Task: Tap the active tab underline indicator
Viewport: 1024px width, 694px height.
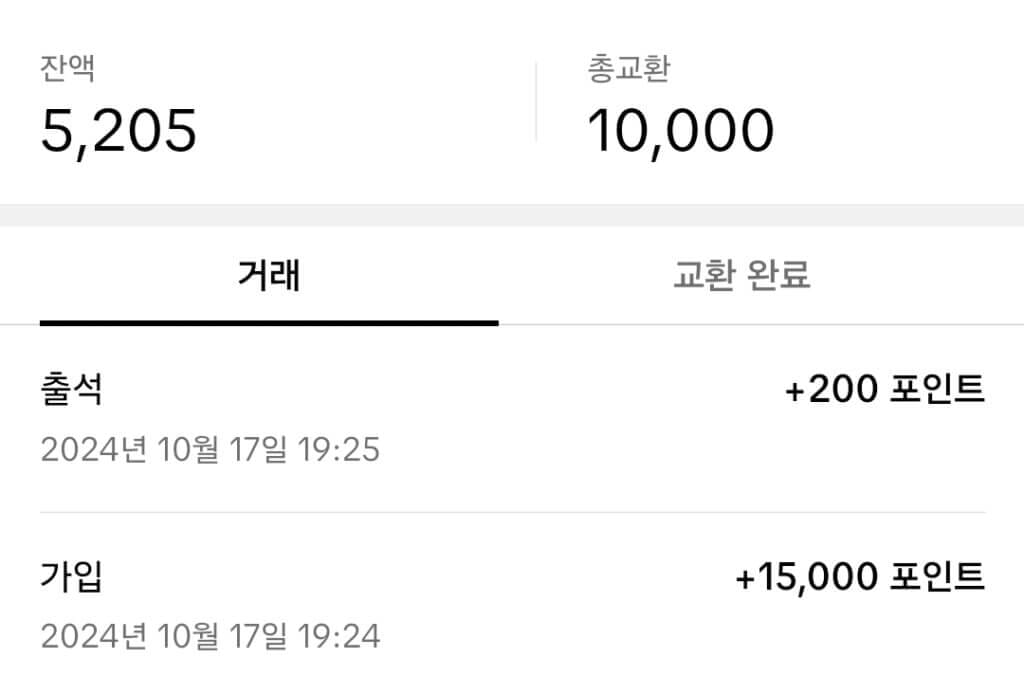Action: (268, 321)
